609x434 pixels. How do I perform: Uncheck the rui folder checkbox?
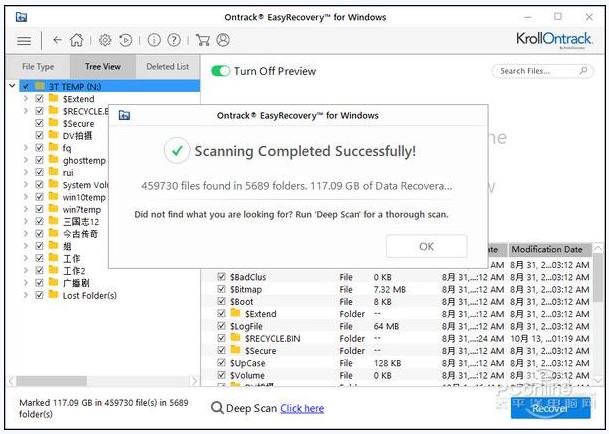(39, 172)
